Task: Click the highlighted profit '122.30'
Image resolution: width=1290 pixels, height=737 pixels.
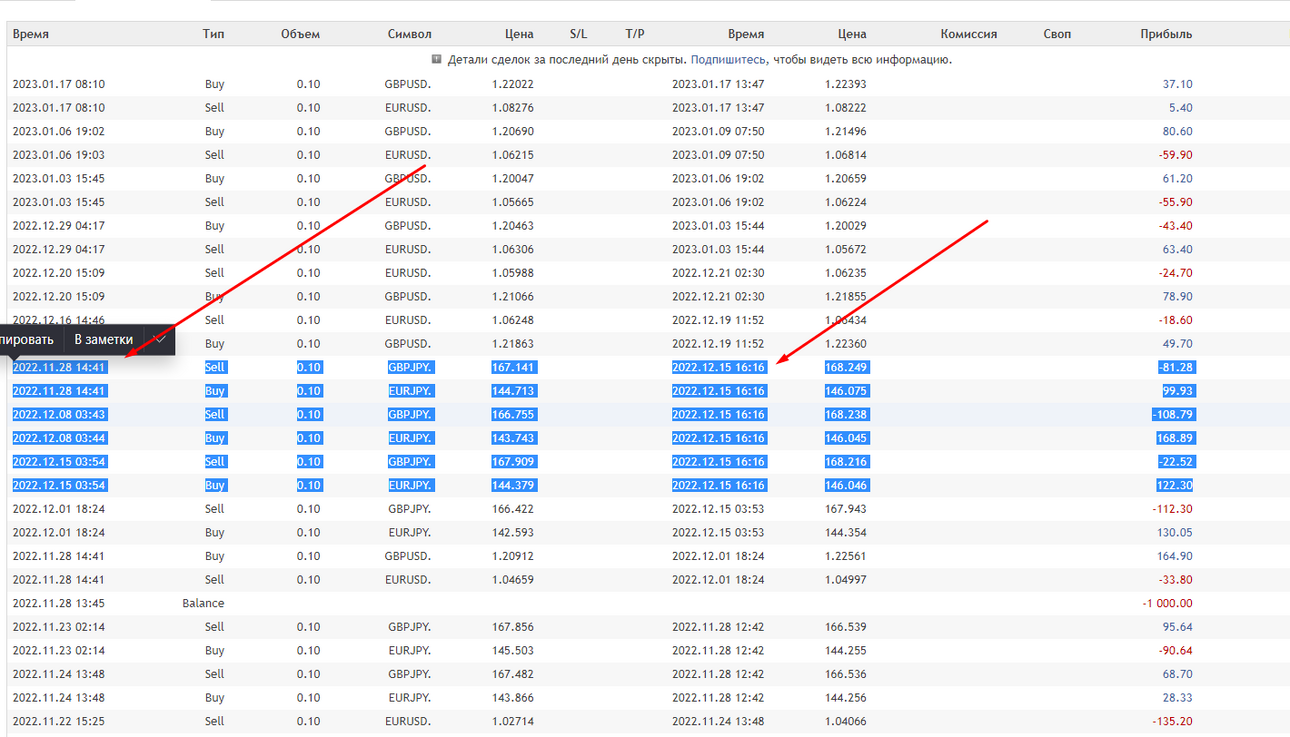Action: (1174, 485)
